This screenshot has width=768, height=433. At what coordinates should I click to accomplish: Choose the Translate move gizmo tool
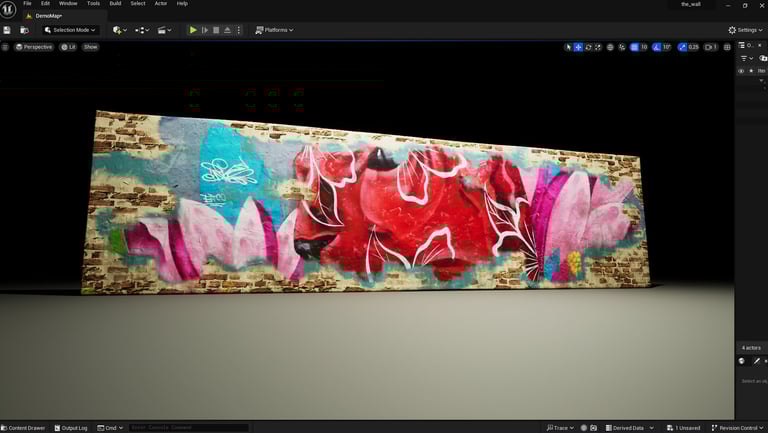click(x=578, y=47)
